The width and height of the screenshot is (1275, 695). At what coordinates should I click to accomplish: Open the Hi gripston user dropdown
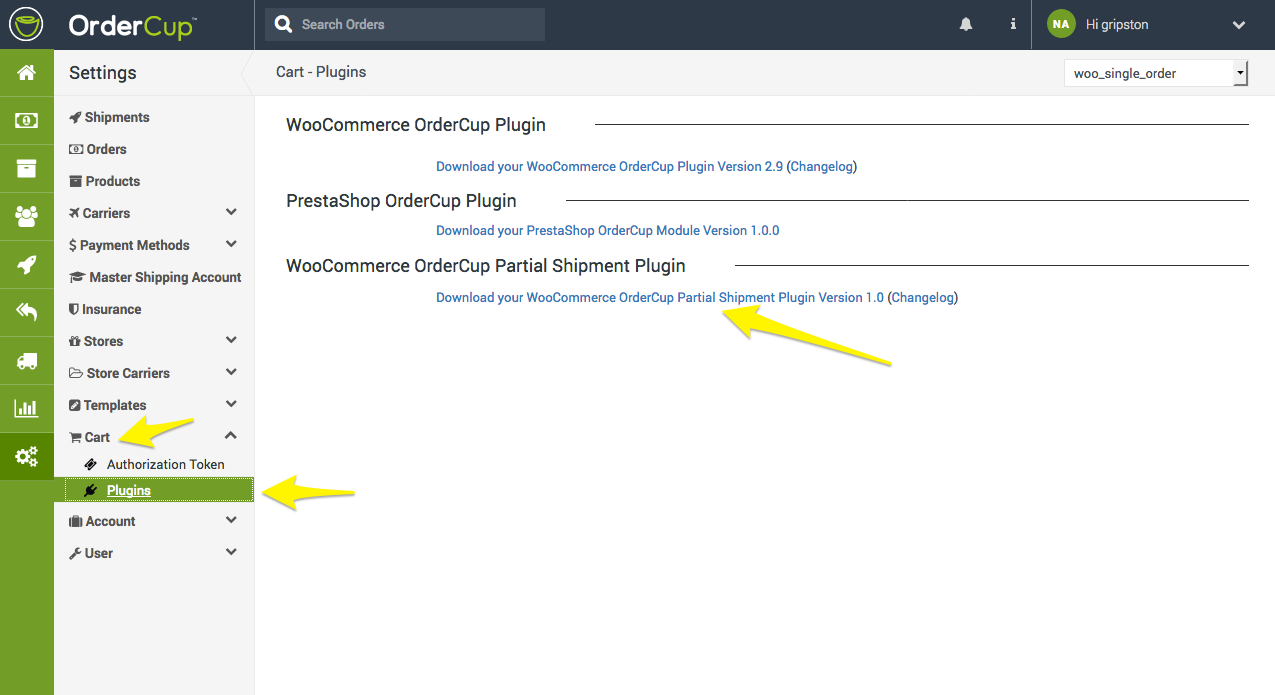point(1153,25)
